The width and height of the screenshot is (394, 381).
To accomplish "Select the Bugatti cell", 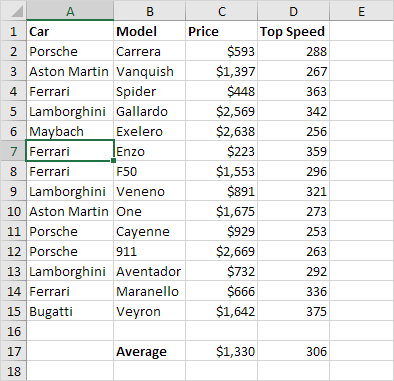I will click(x=70, y=311).
